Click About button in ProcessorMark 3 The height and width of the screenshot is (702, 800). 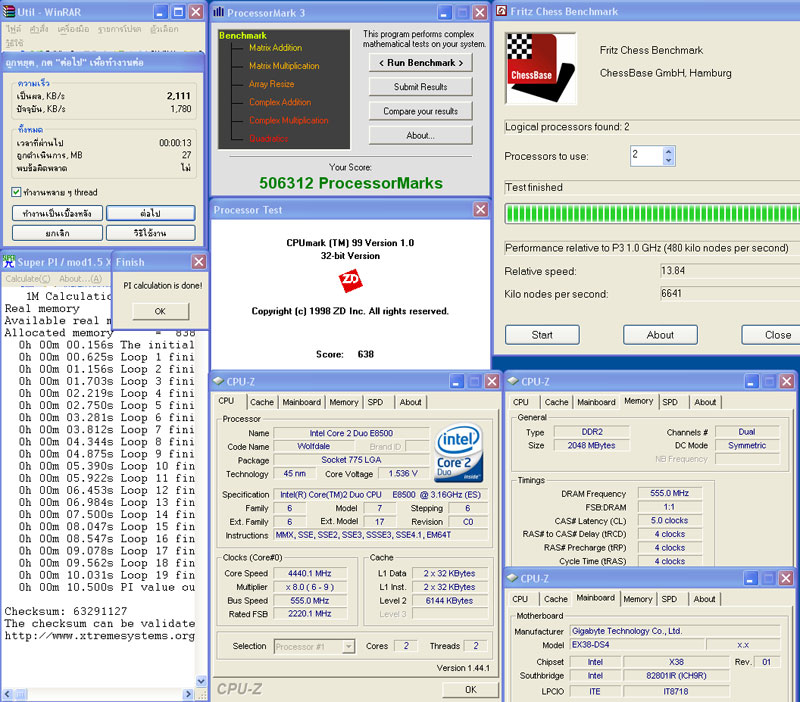(x=420, y=135)
